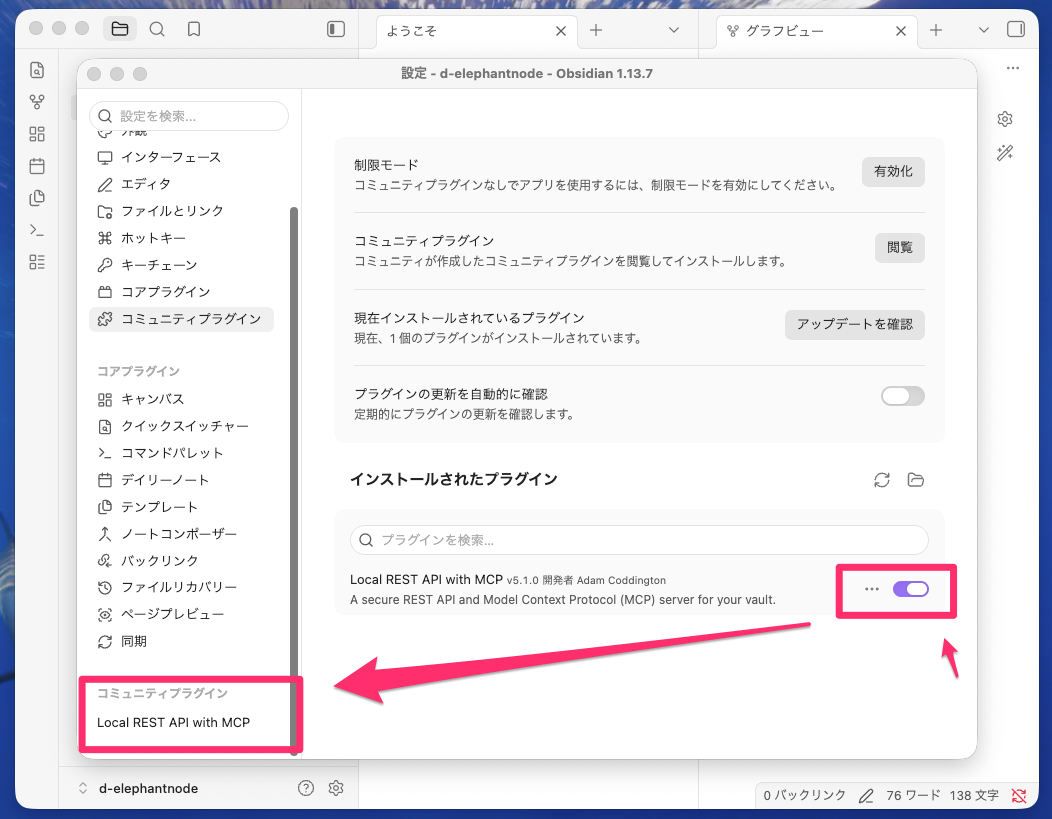The width and height of the screenshot is (1052, 819).
Task: Insert template icon in left ribbon
Action: pyautogui.click(x=37, y=198)
